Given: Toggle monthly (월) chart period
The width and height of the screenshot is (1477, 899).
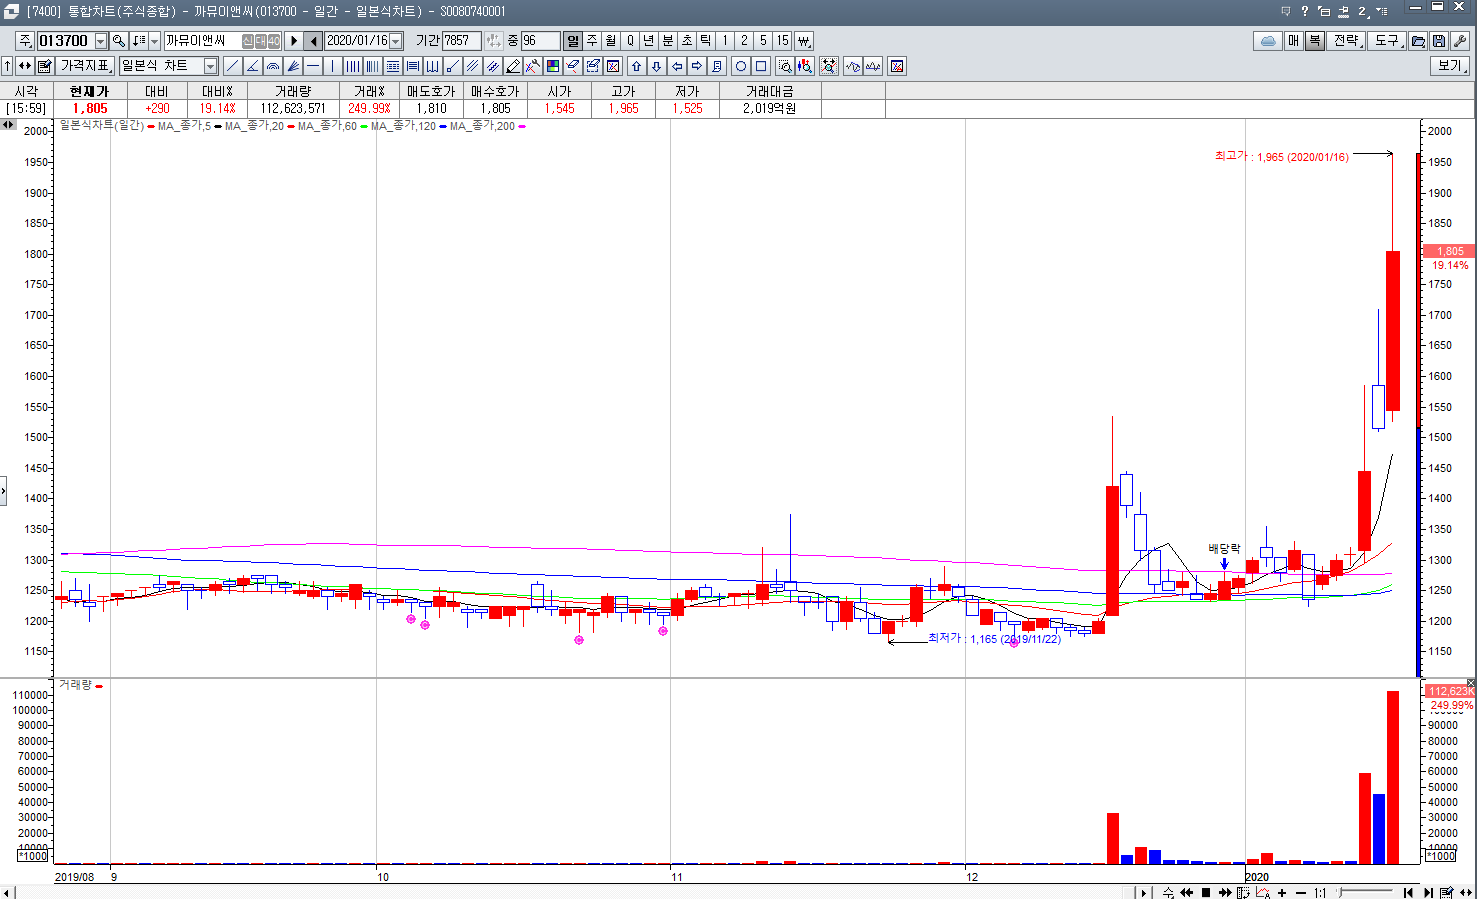Looking at the screenshot, I should tap(611, 41).
